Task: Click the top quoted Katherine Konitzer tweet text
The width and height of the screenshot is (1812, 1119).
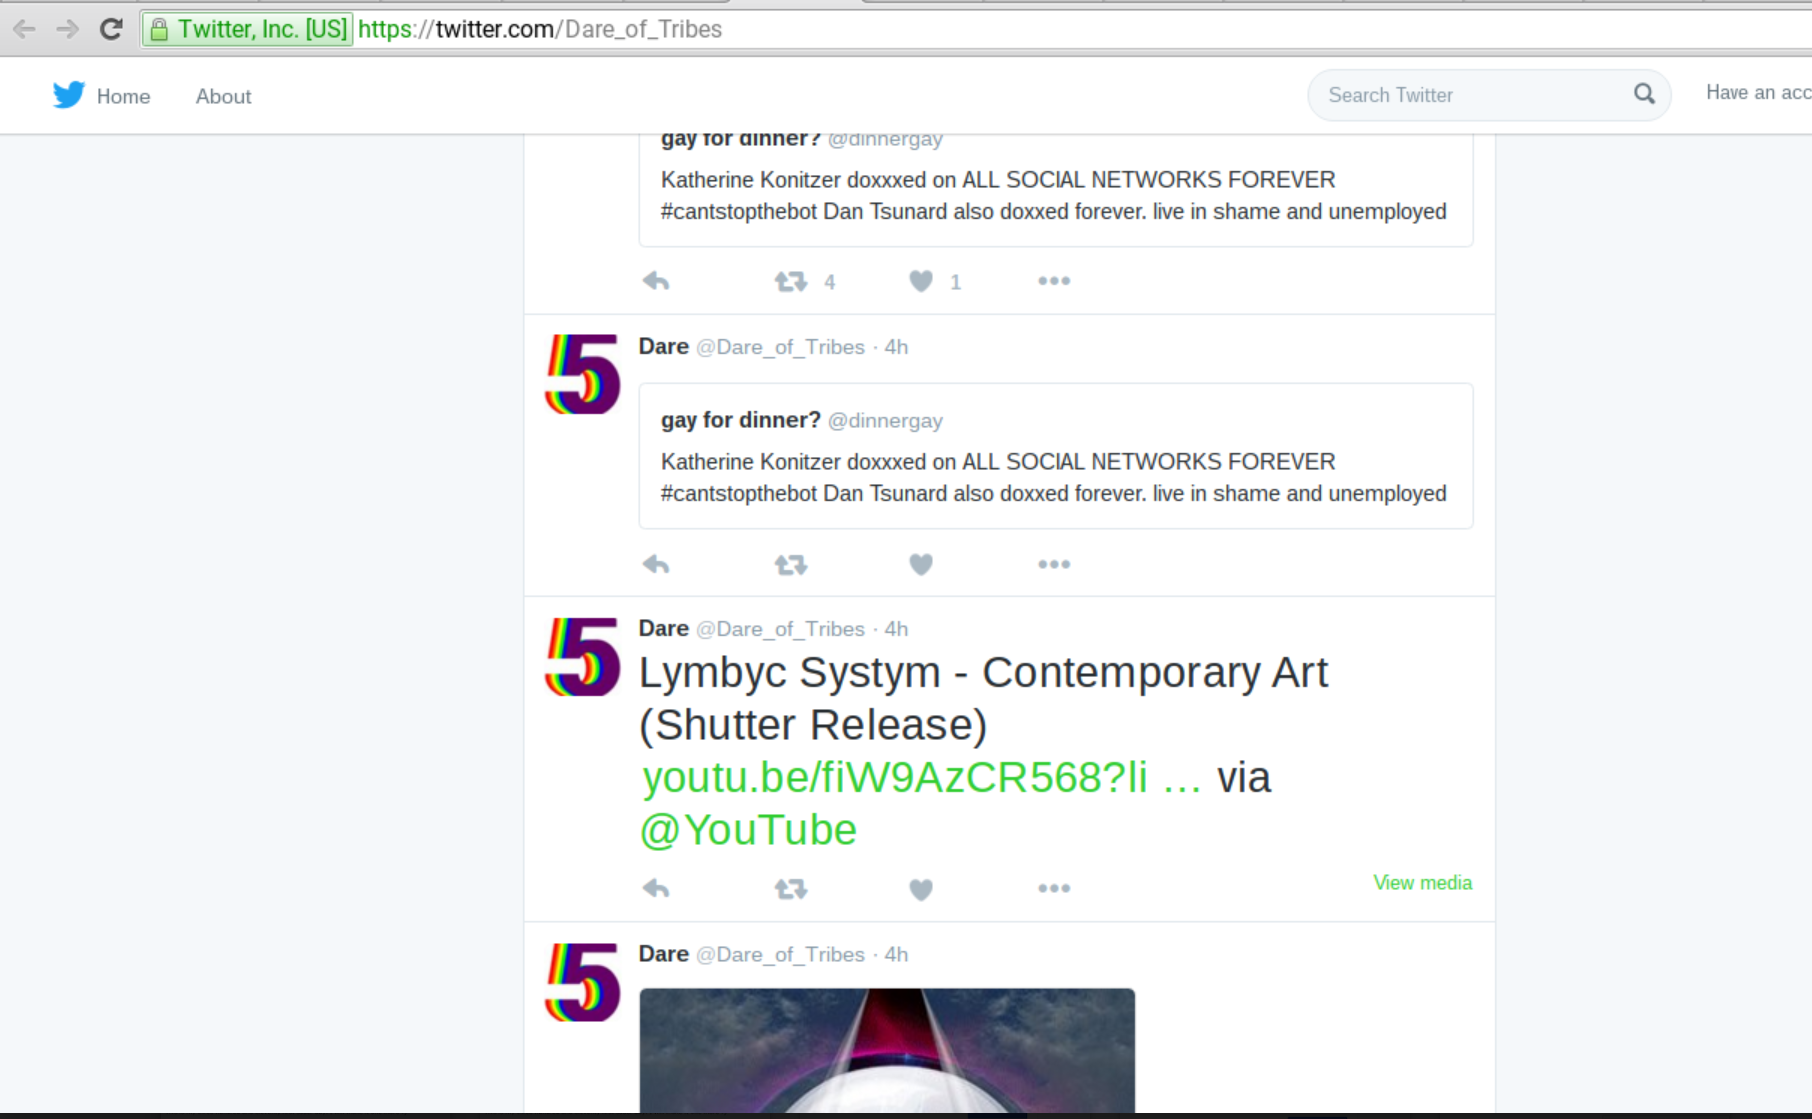Action: tap(1053, 195)
